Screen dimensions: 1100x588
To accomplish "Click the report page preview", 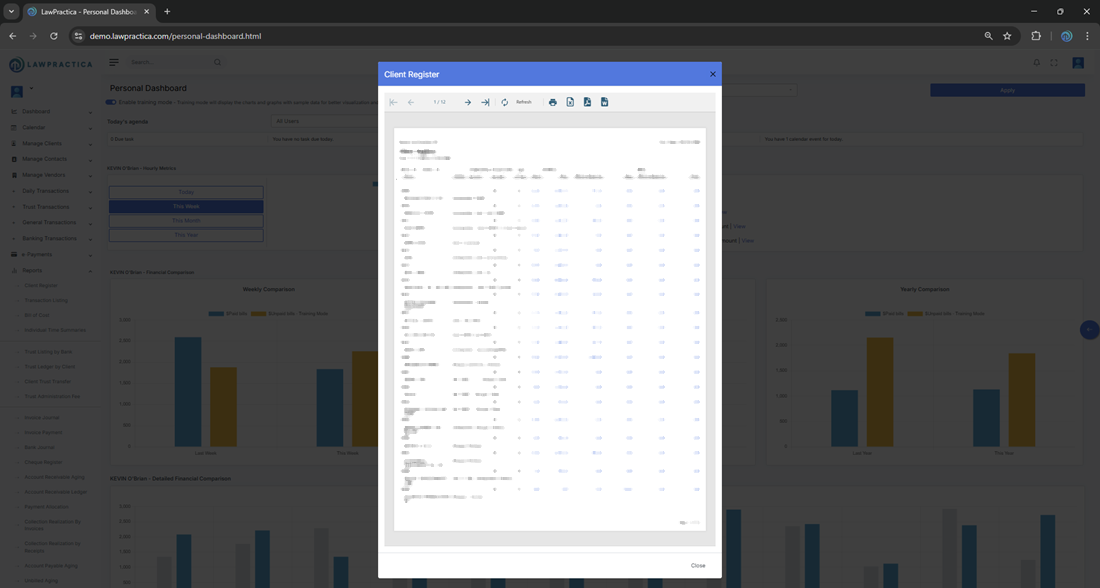I will pos(549,328).
